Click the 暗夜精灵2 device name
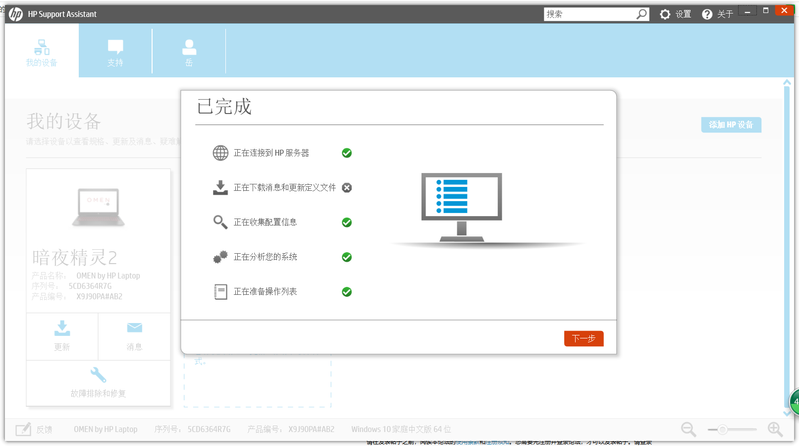799x446 pixels. (74, 257)
